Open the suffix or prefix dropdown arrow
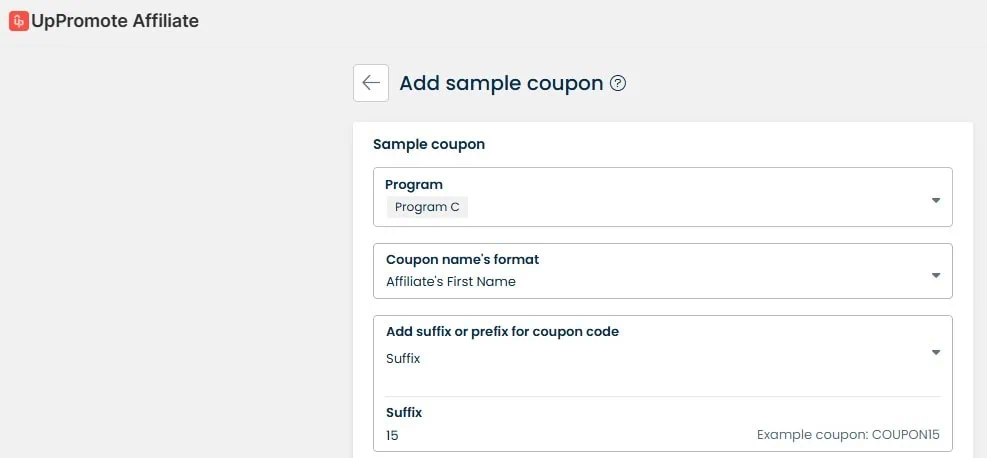 click(936, 352)
